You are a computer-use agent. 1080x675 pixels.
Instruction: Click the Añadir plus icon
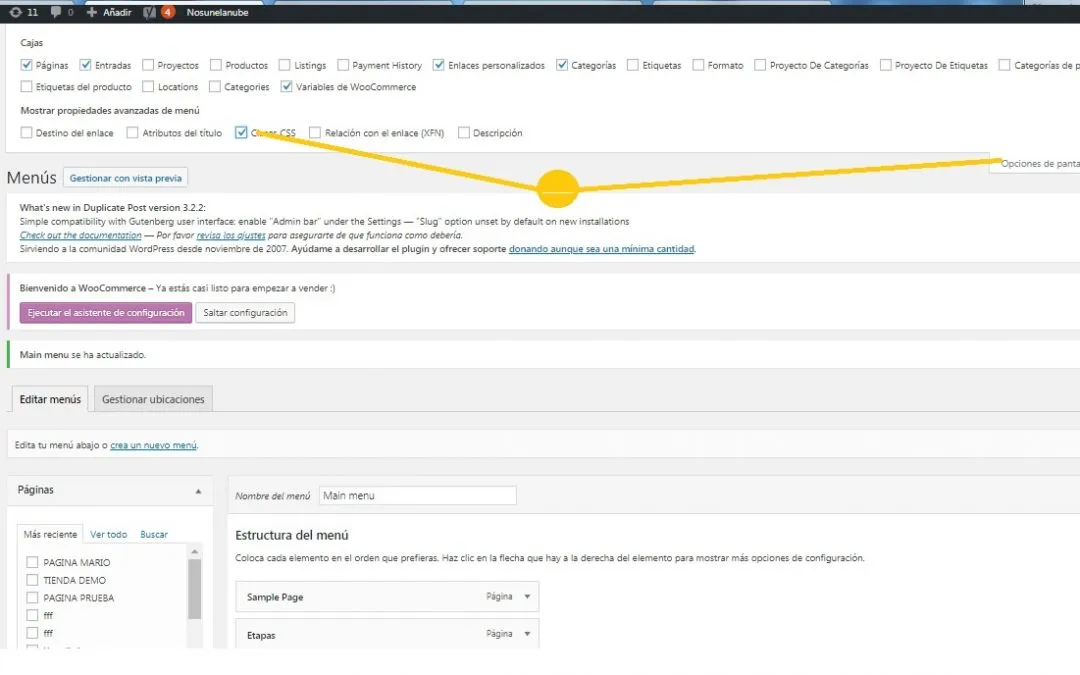tap(92, 12)
